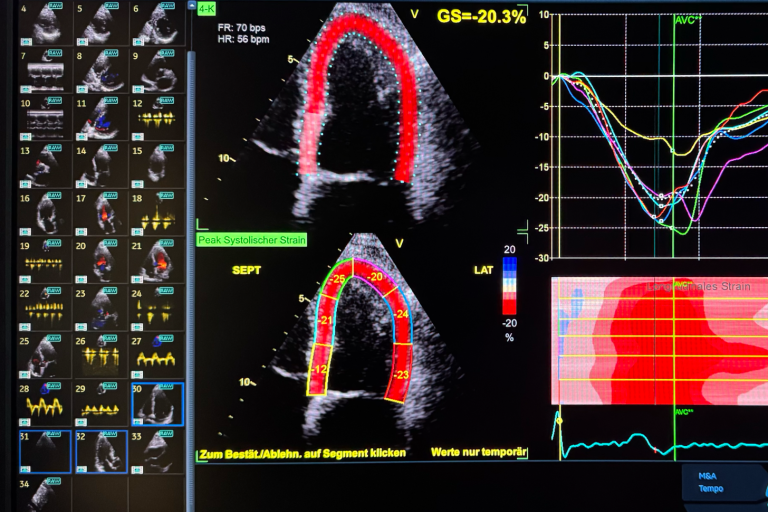This screenshot has width=768, height=512.
Task: Open thumbnail 30 in the clip list
Action: point(157,404)
